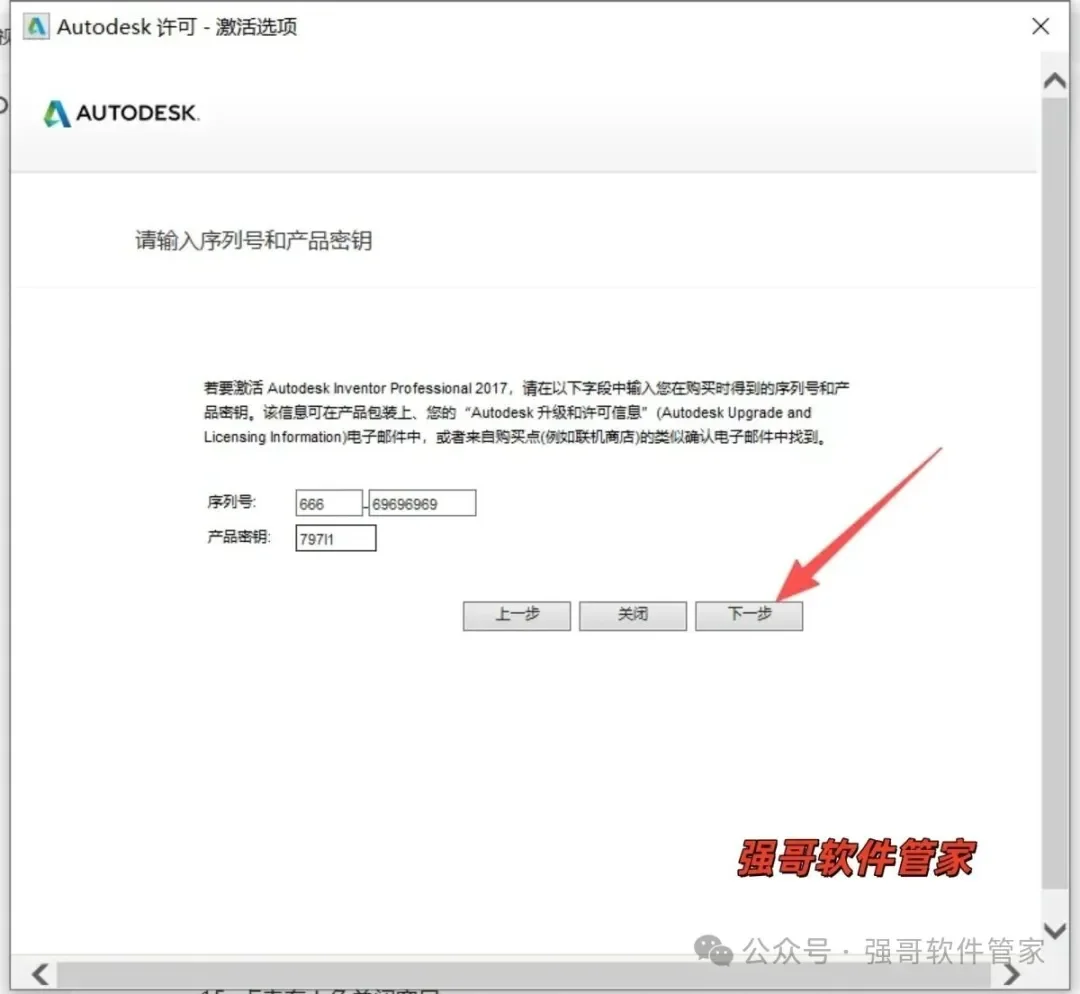Click the product key field containing 797I1
The height and width of the screenshot is (994, 1080).
[x=335, y=538]
